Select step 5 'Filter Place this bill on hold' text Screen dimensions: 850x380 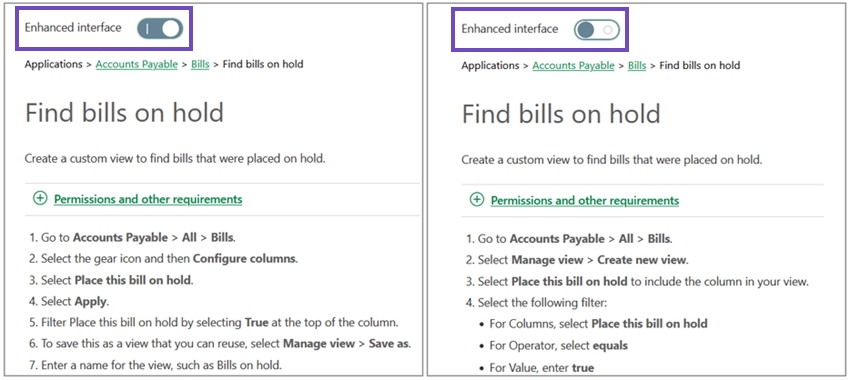(220, 323)
